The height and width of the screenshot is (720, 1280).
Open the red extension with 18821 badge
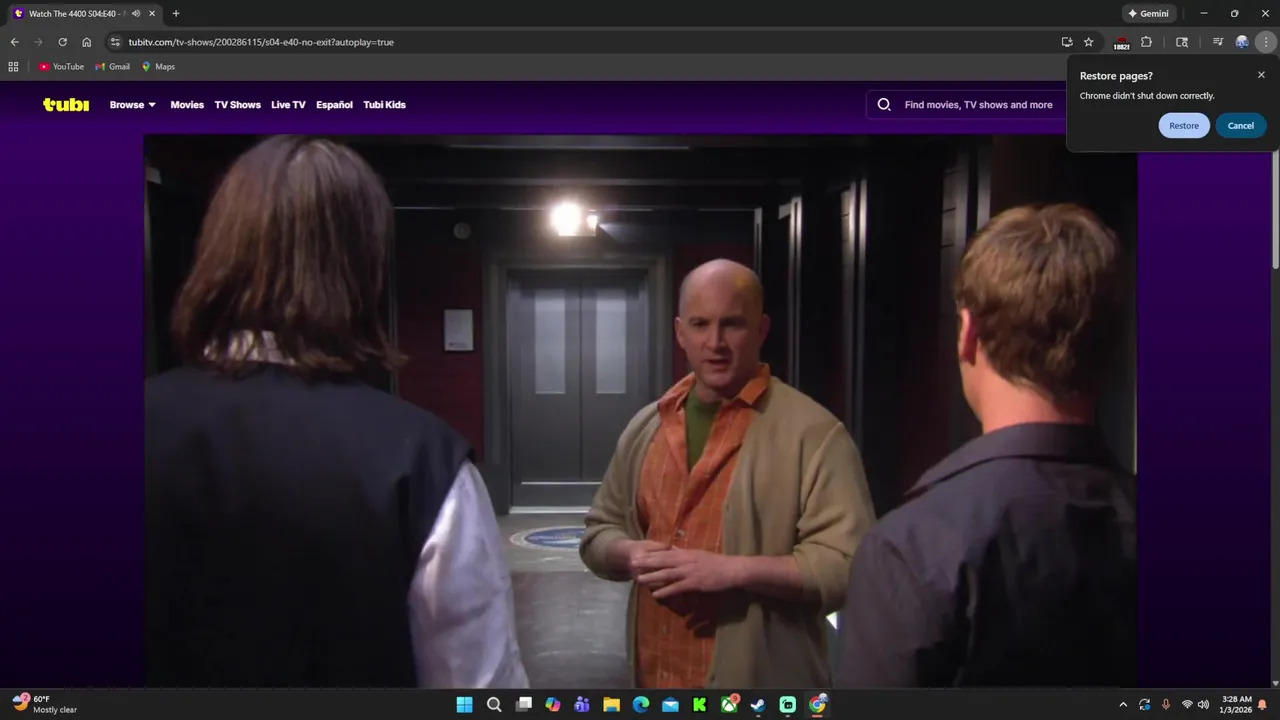[x=1121, y=43]
